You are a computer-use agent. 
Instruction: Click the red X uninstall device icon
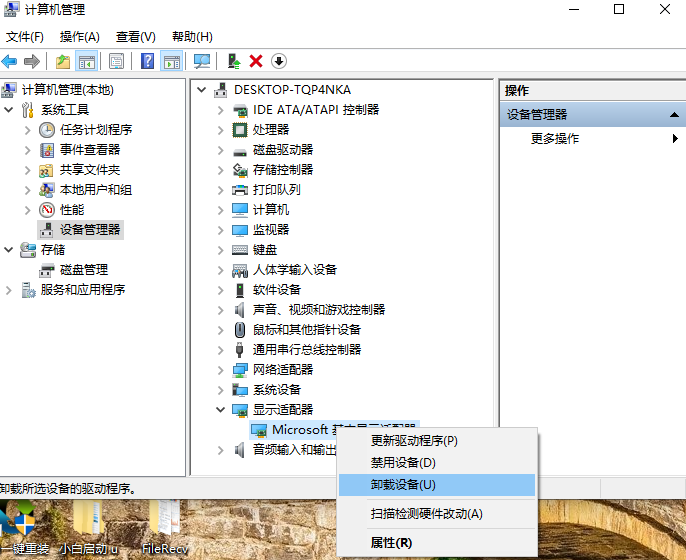(256, 61)
